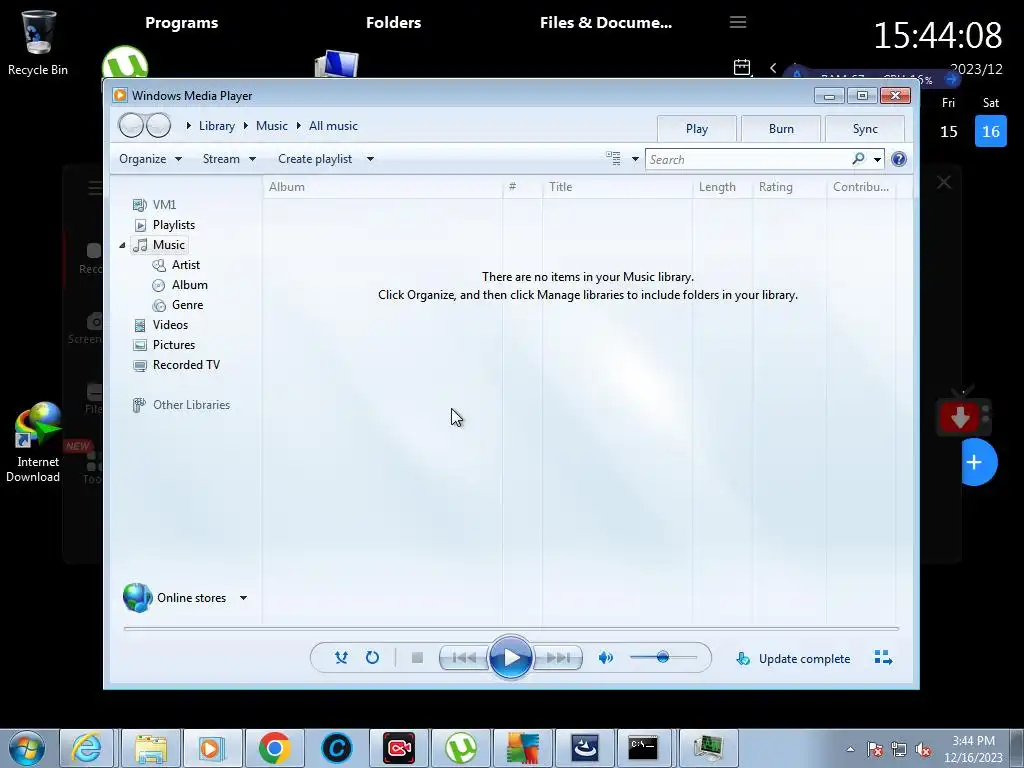Select All music in the breadcrumb
The image size is (1024, 768).
coord(333,126)
